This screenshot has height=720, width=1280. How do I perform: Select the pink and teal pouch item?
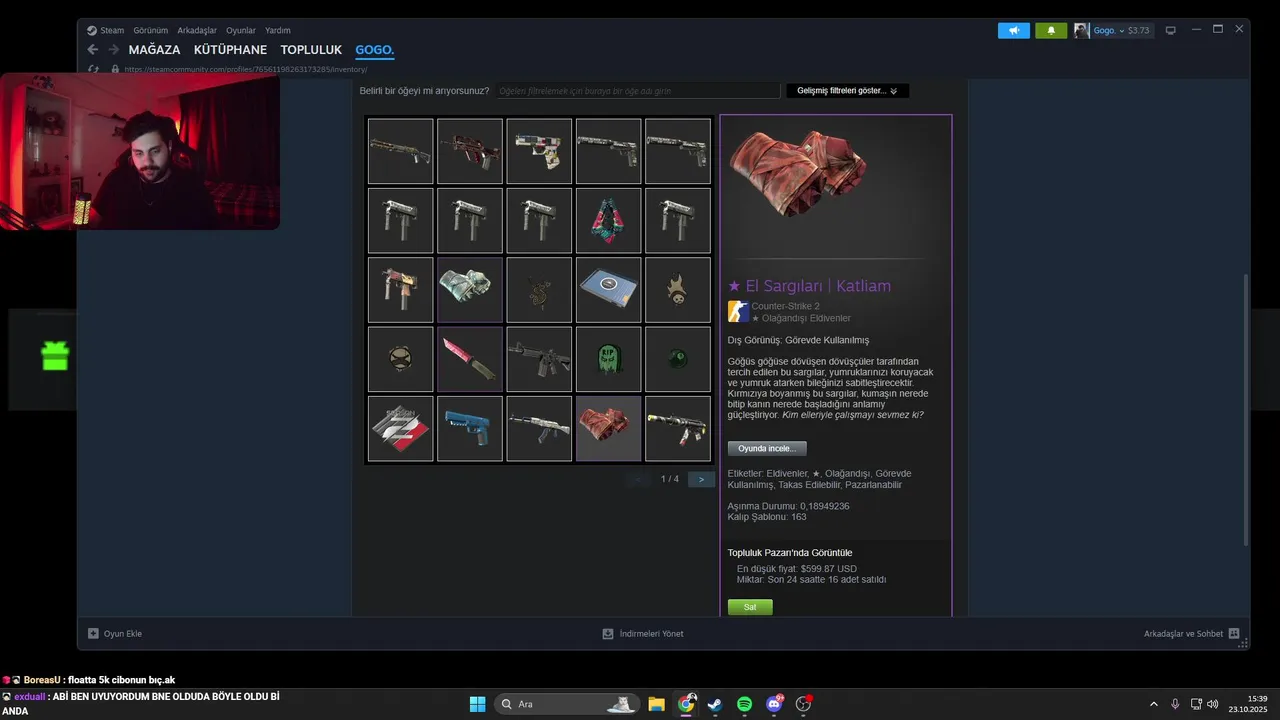pyautogui.click(x=608, y=221)
